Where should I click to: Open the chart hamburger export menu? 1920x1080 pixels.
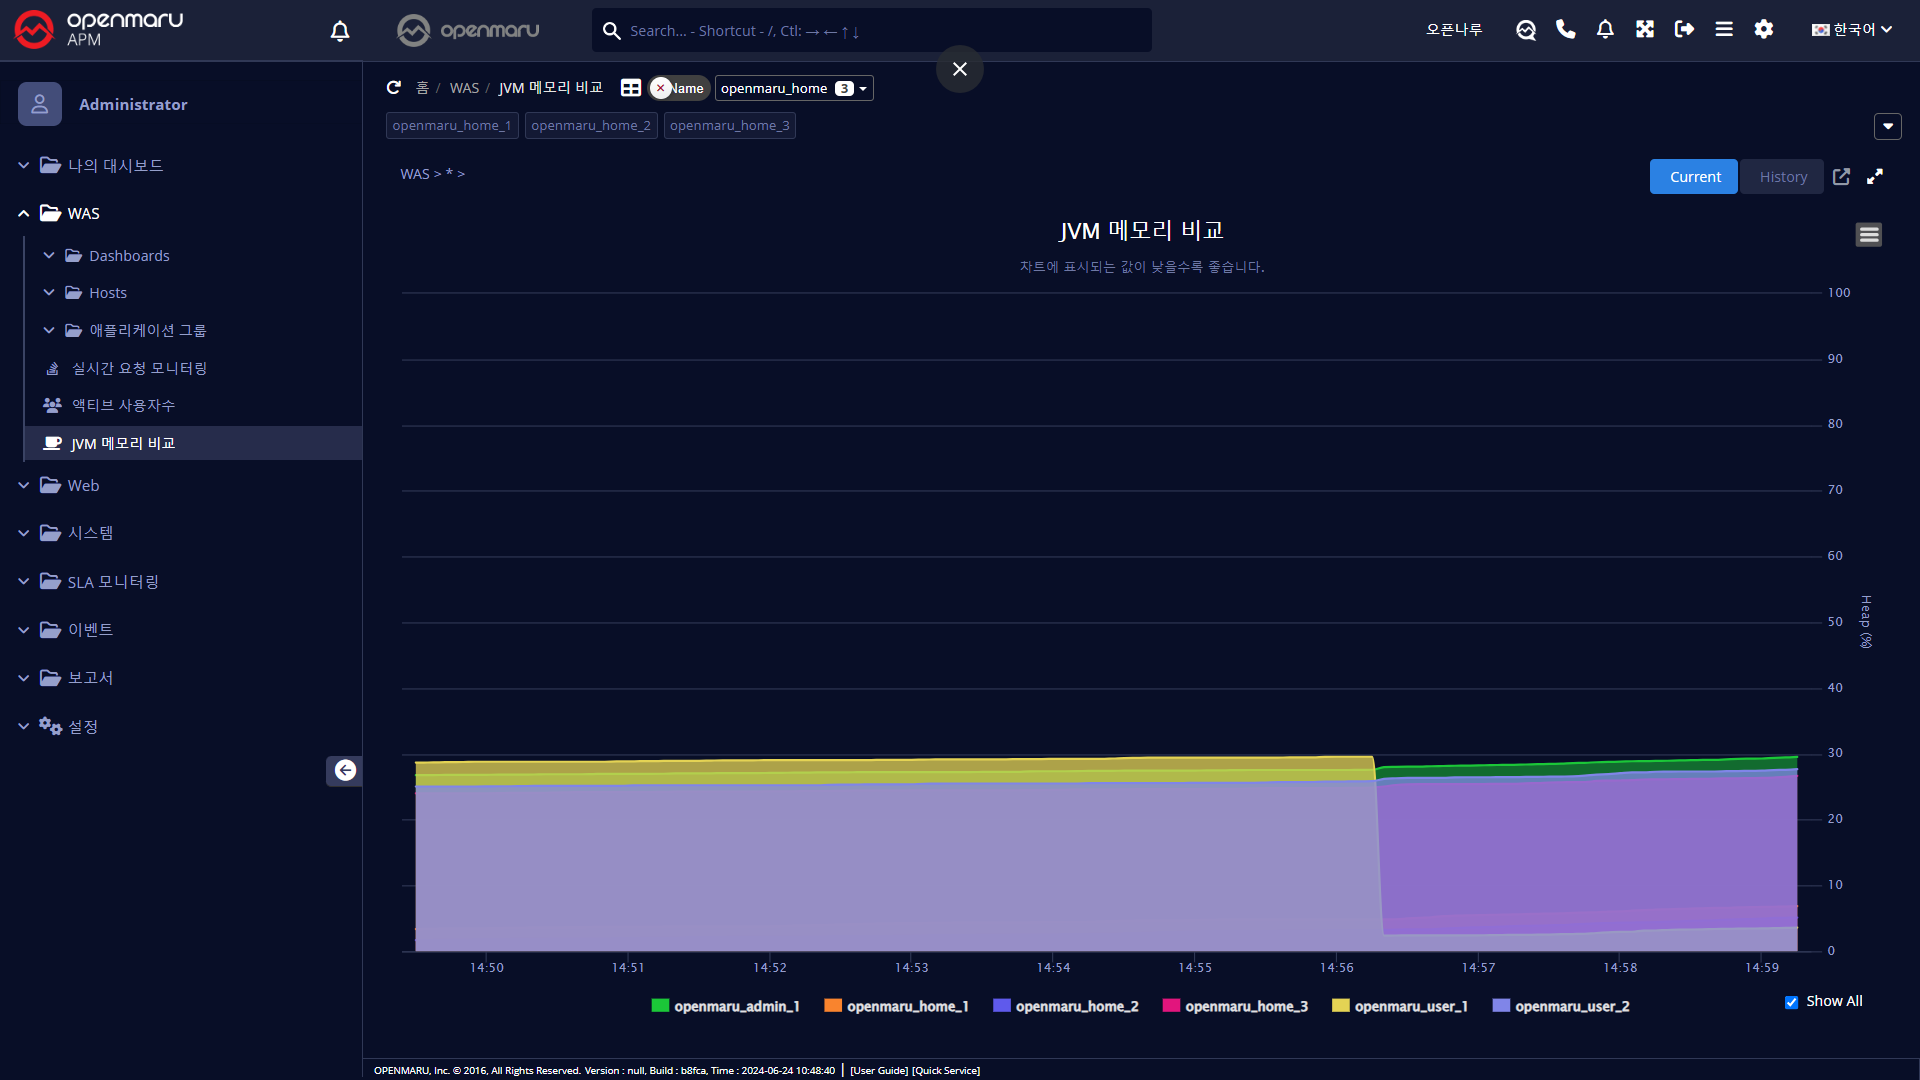coord(1868,234)
